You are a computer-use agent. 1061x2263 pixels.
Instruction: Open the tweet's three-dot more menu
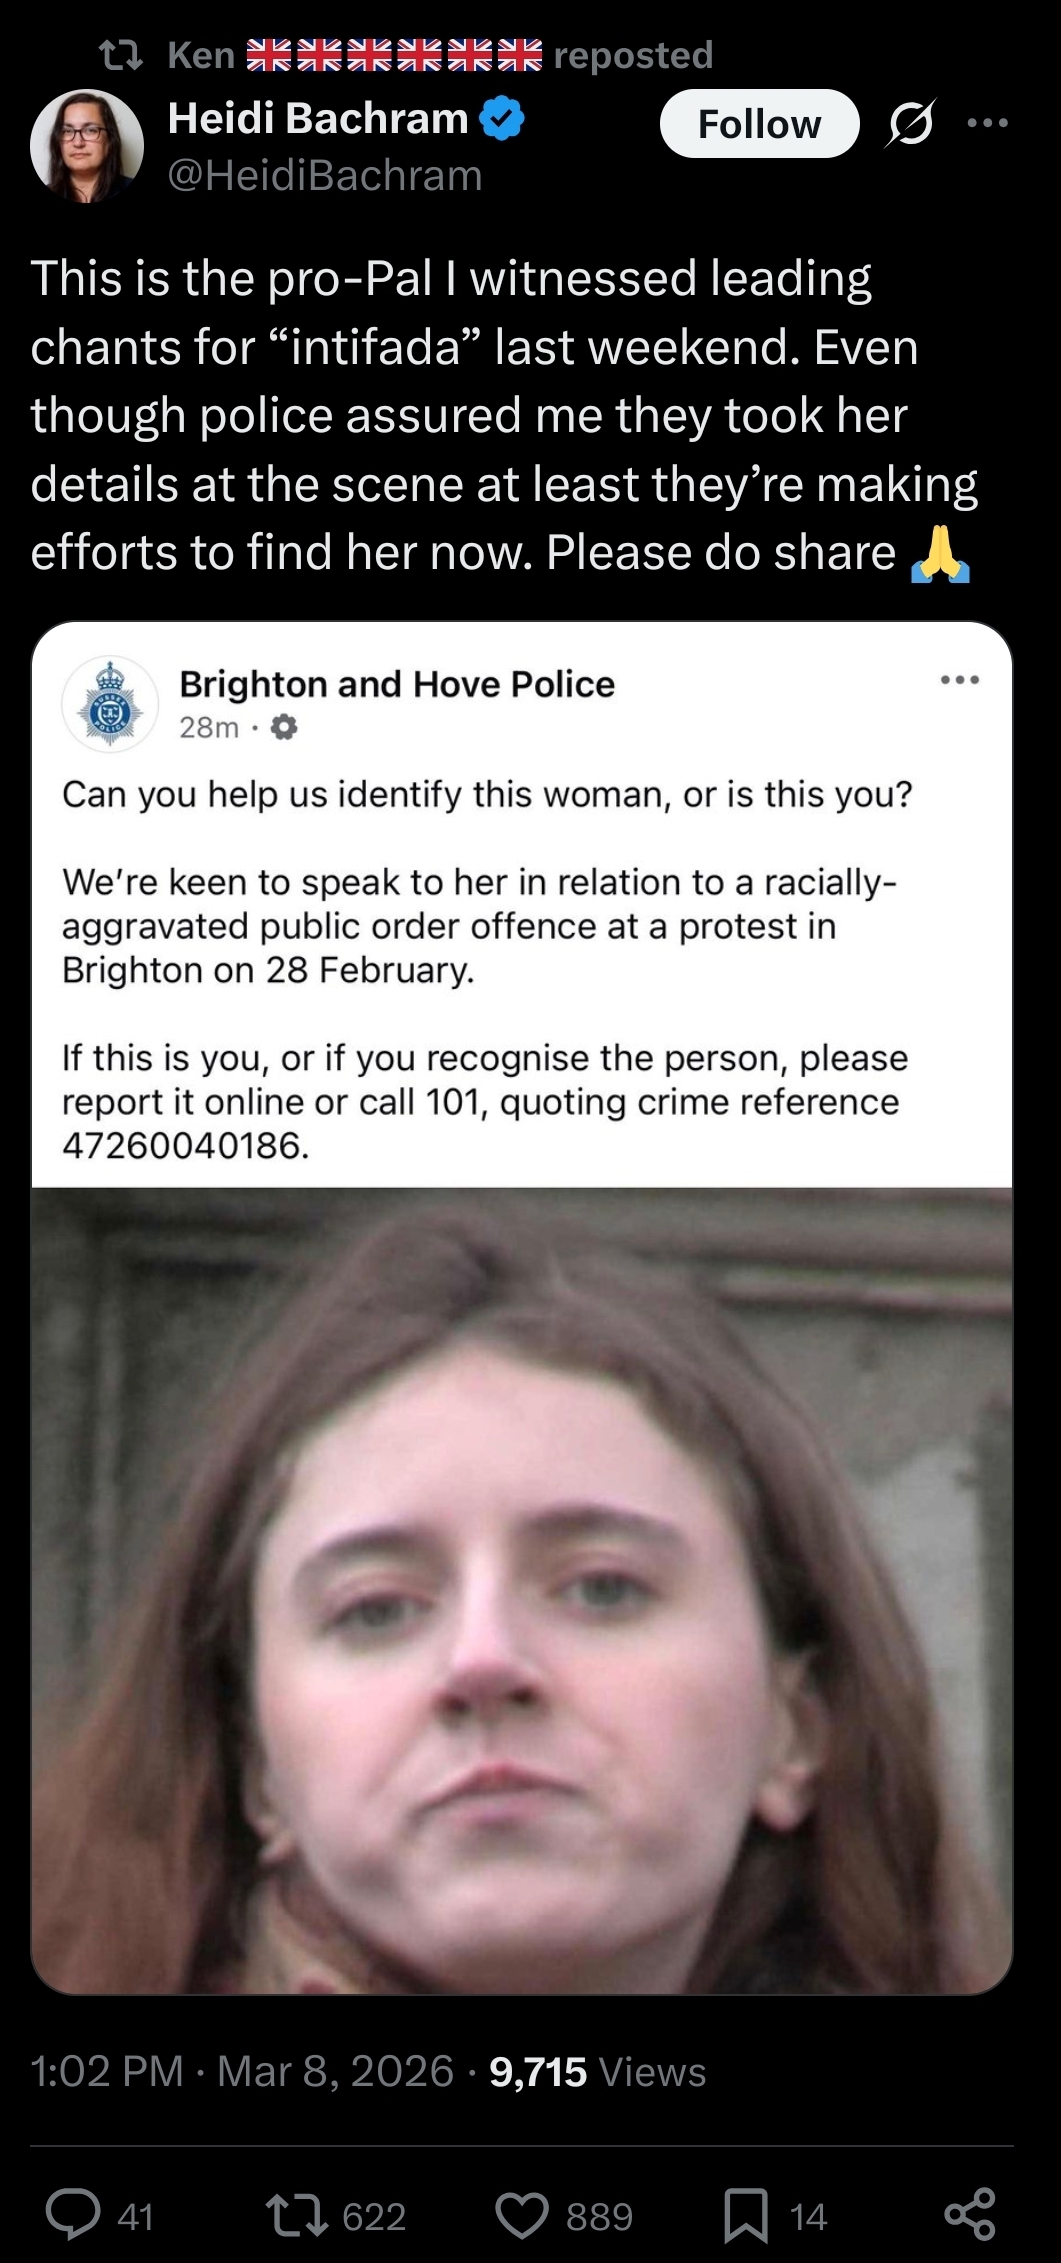pyautogui.click(x=988, y=123)
